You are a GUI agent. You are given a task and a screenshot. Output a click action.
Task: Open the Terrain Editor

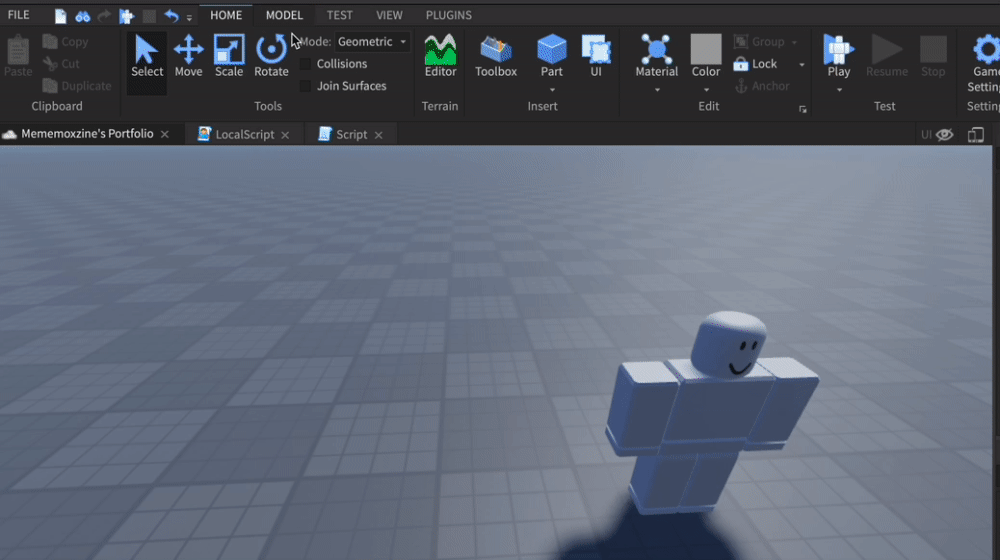coord(440,57)
